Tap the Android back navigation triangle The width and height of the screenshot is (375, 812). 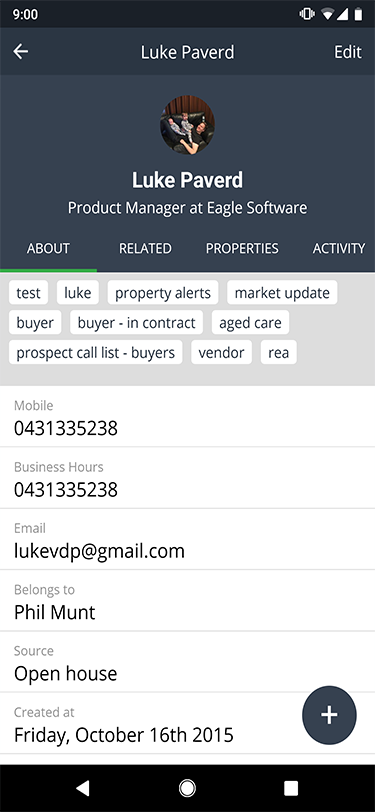pyautogui.click(x=83, y=788)
